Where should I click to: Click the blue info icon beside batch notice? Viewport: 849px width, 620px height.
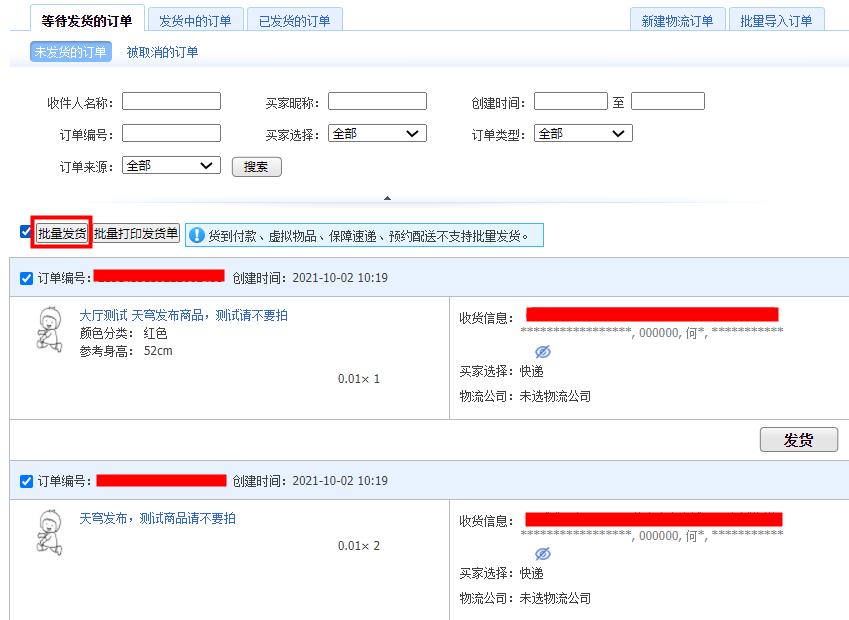[197, 235]
